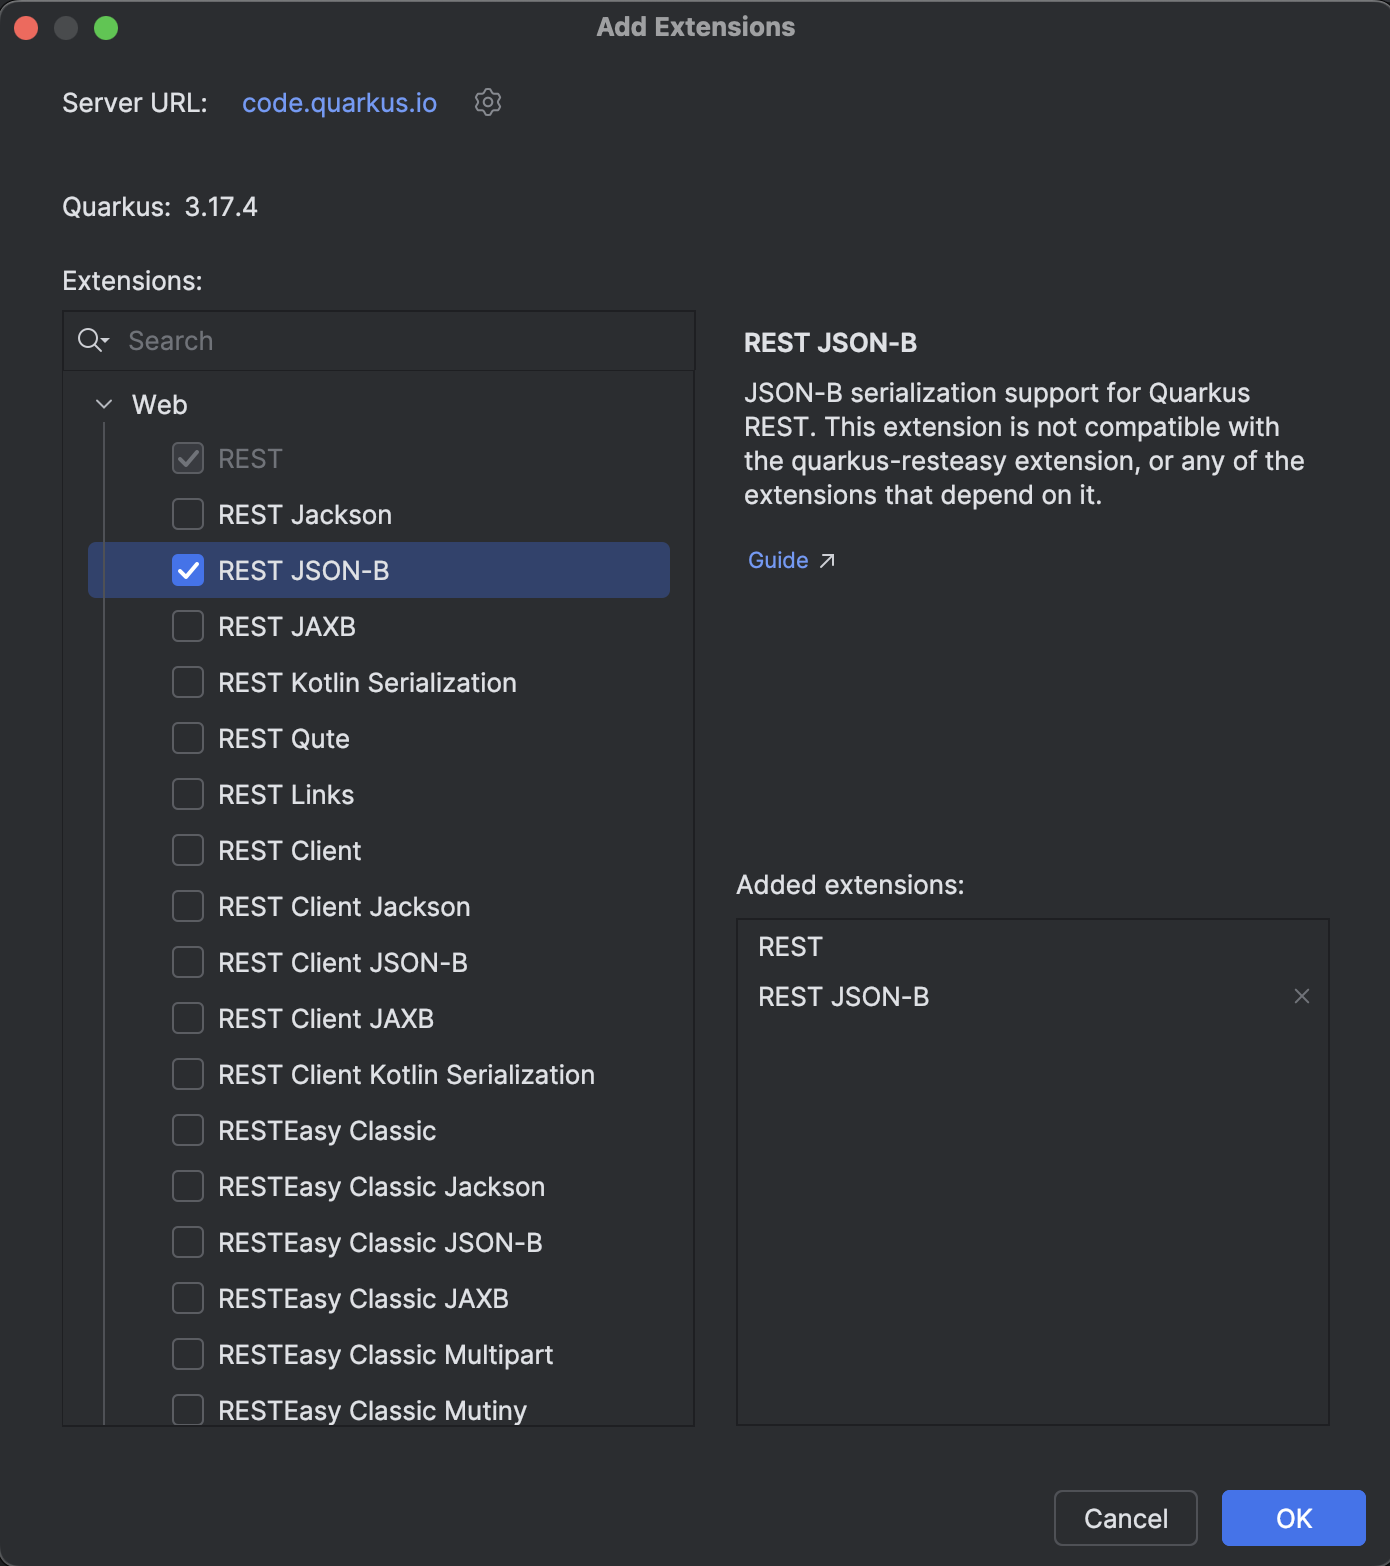The height and width of the screenshot is (1566, 1390).
Task: Cancel the Add Extensions dialog
Action: (1125, 1517)
